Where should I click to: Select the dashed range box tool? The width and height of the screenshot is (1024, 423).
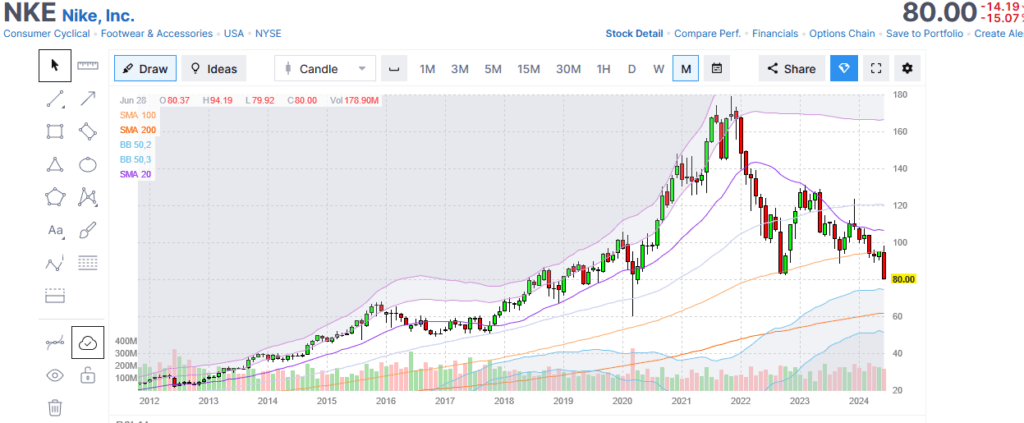(x=55, y=295)
